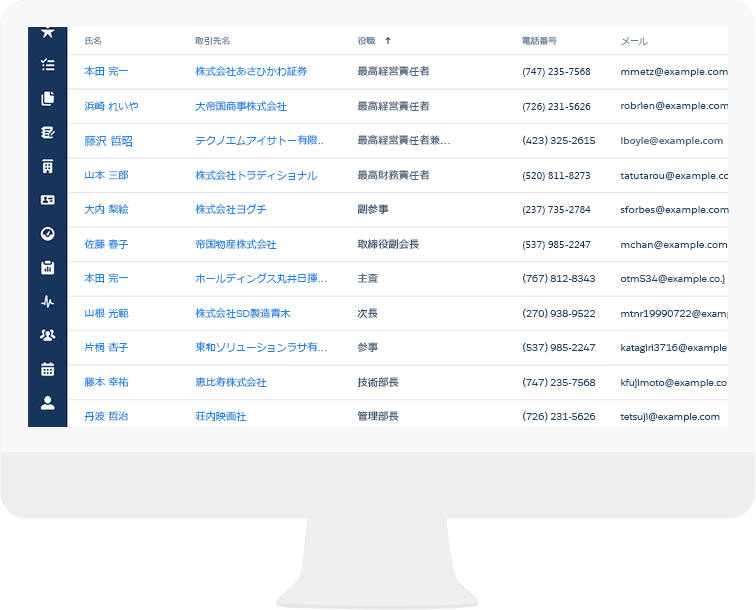Click the accounts building icon in sidebar
This screenshot has width=756, height=610.
click(x=47, y=166)
